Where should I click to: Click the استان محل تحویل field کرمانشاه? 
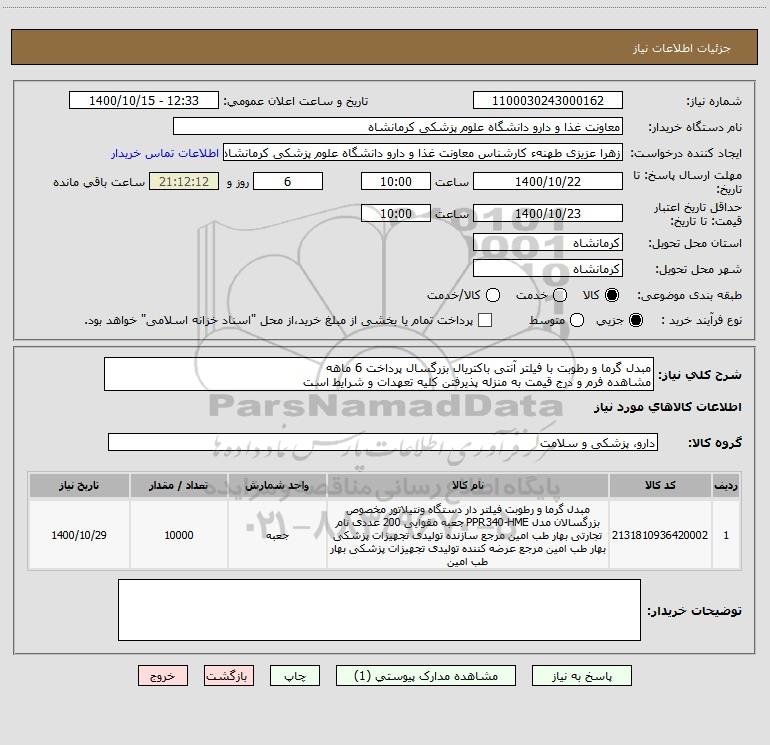548,243
